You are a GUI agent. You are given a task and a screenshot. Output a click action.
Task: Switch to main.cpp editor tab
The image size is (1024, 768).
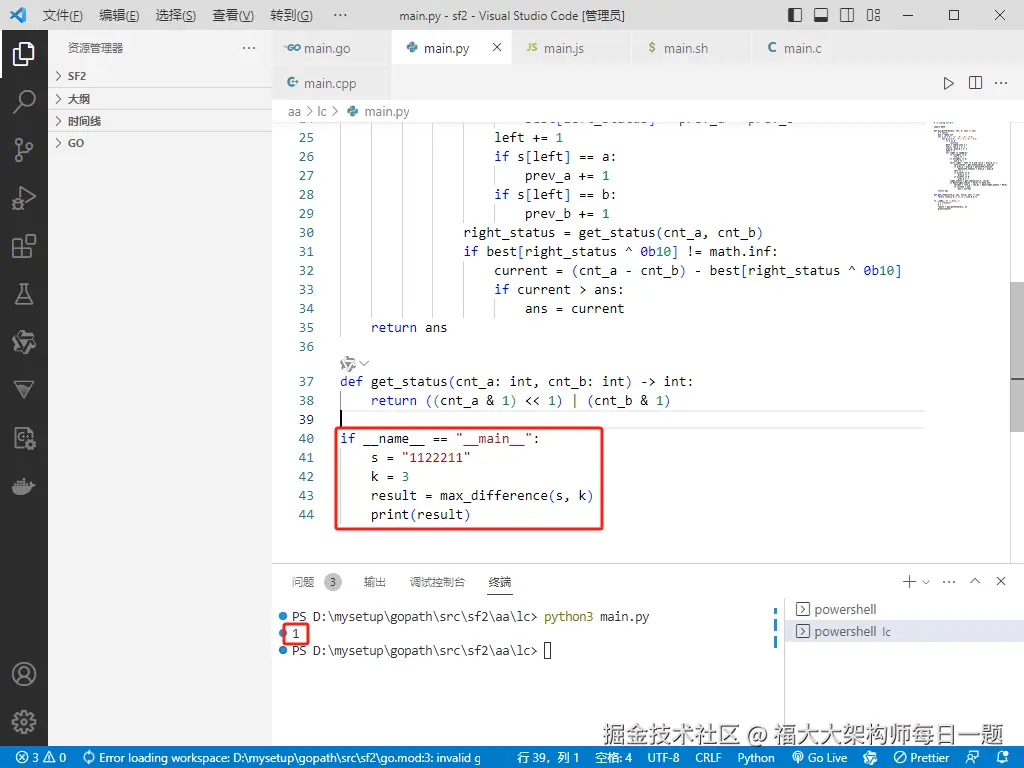[332, 83]
